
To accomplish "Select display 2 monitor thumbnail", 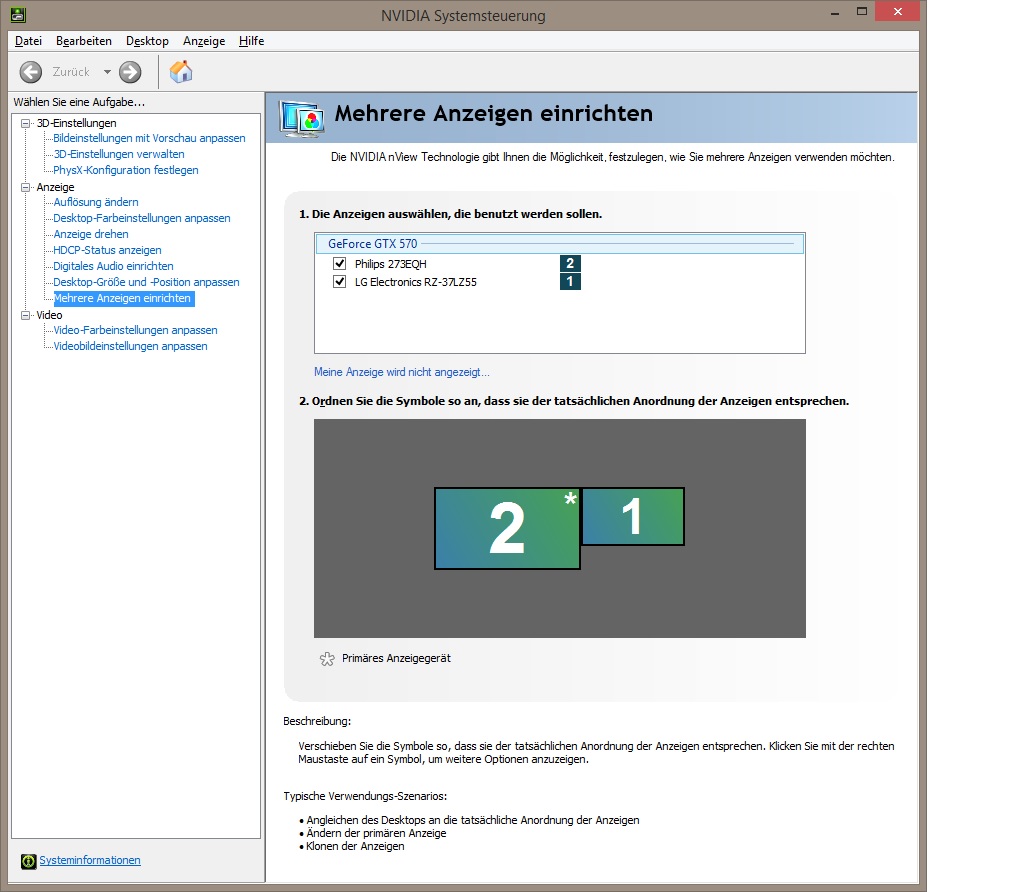I will (x=507, y=528).
